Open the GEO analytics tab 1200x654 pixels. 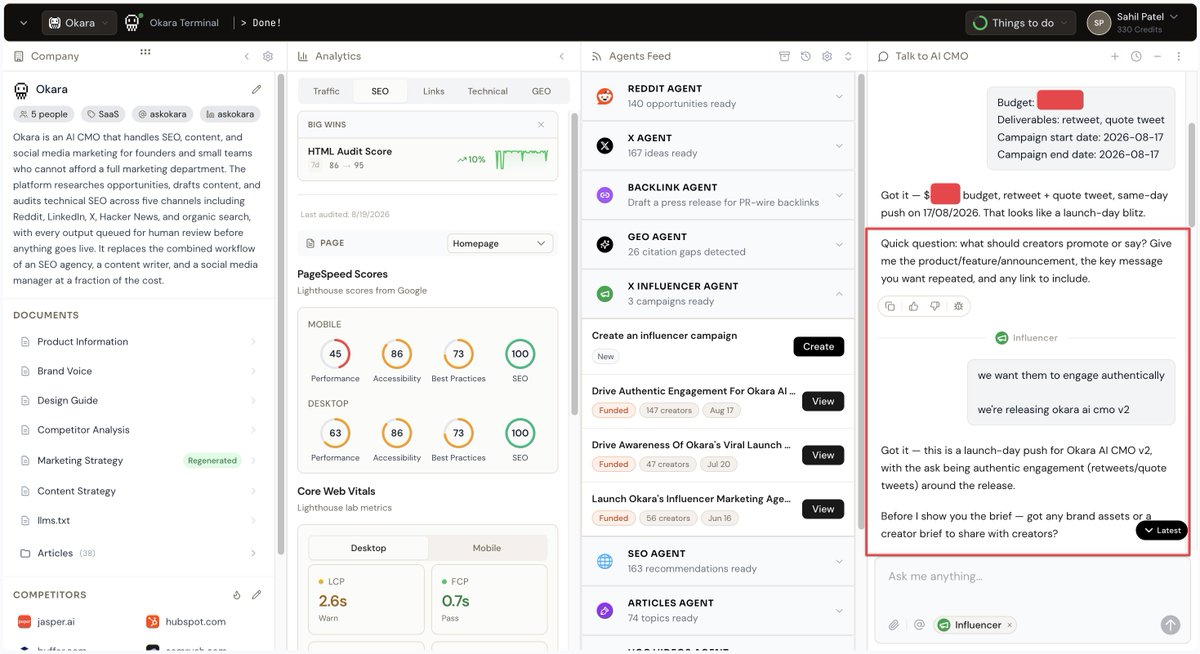[541, 91]
